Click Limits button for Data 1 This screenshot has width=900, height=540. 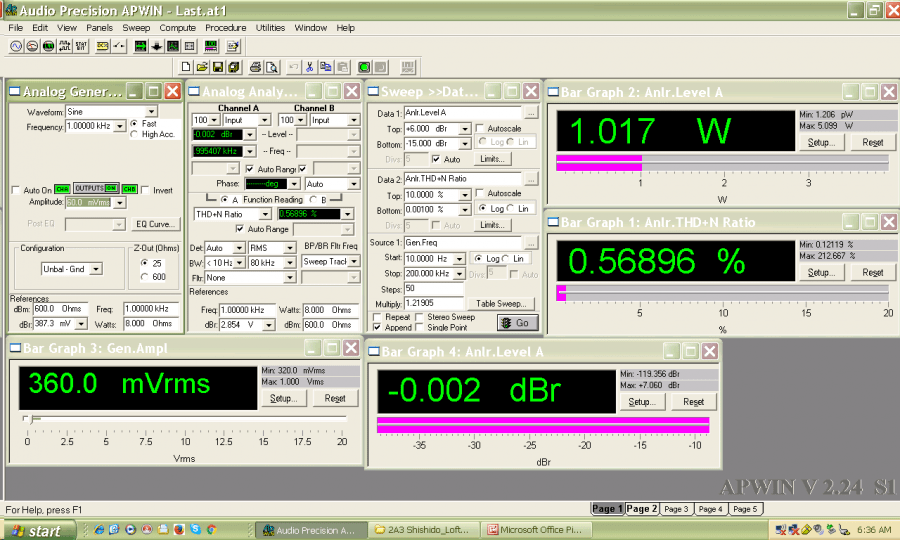[492, 159]
